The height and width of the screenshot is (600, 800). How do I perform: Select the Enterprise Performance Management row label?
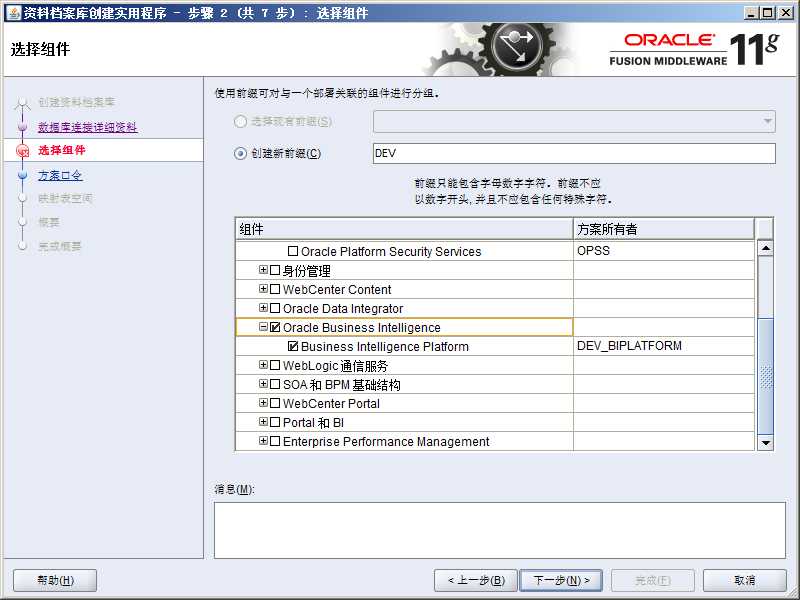pyautogui.click(x=386, y=441)
